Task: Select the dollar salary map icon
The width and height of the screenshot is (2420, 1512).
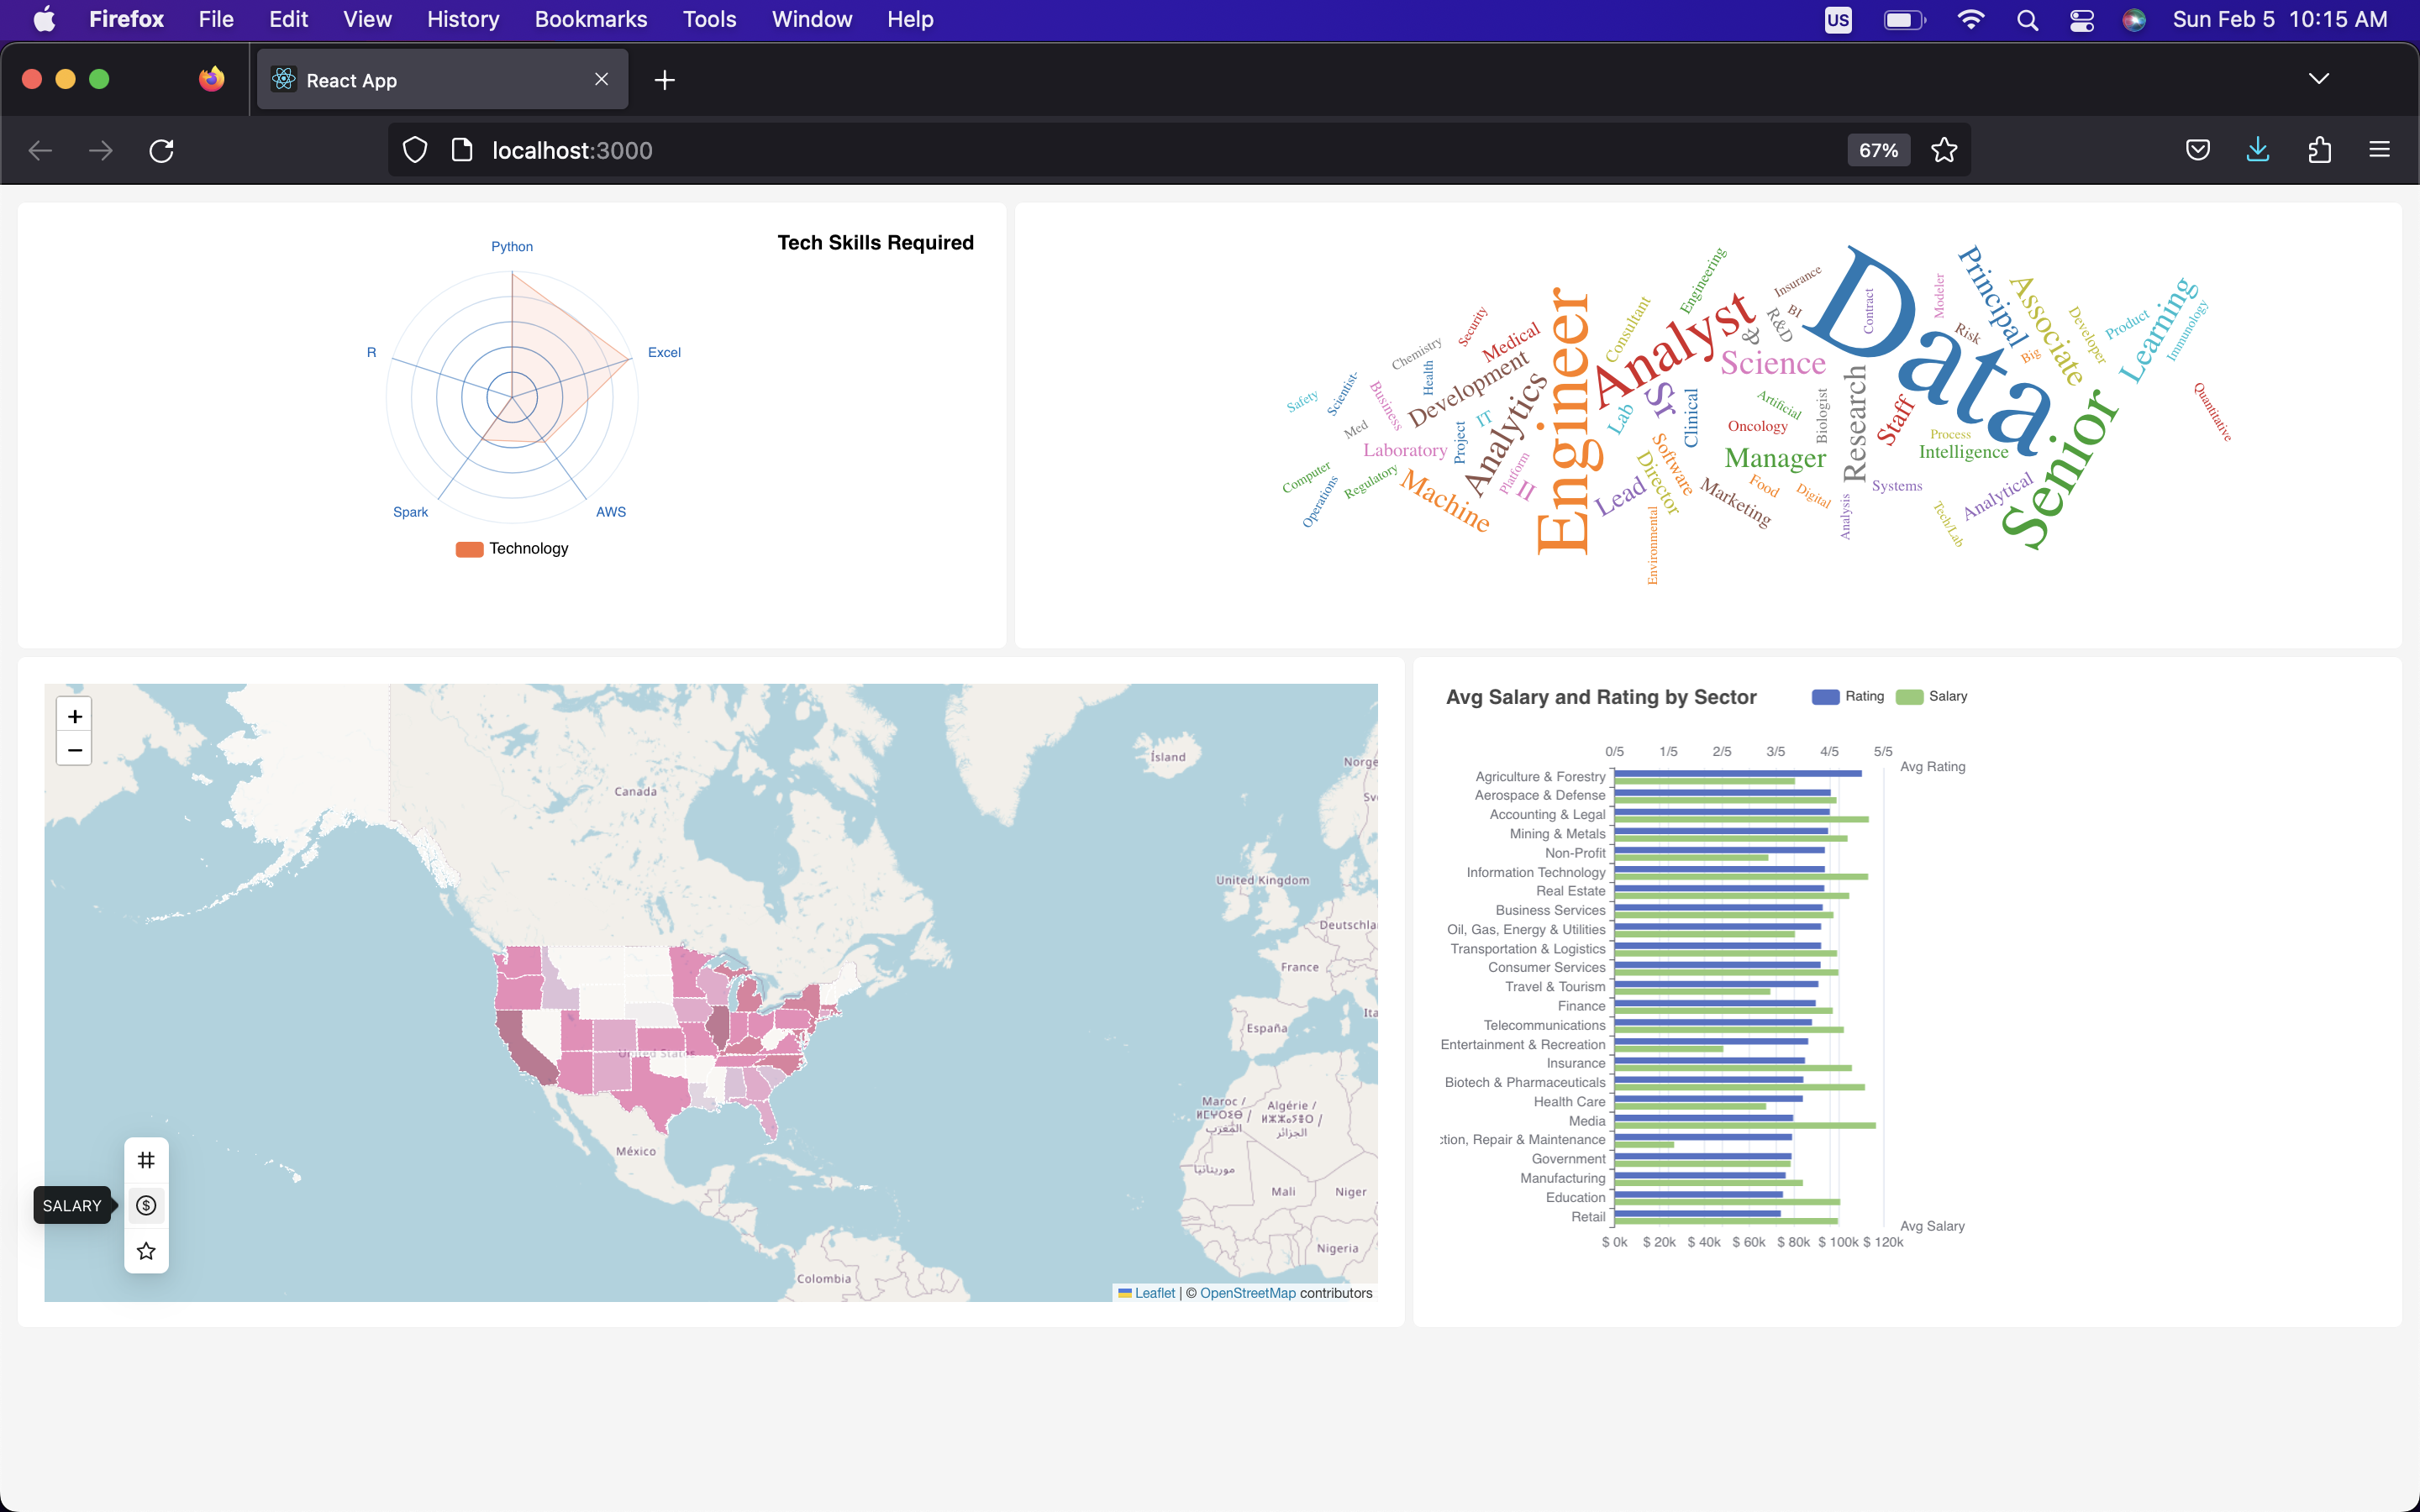Action: (x=146, y=1205)
